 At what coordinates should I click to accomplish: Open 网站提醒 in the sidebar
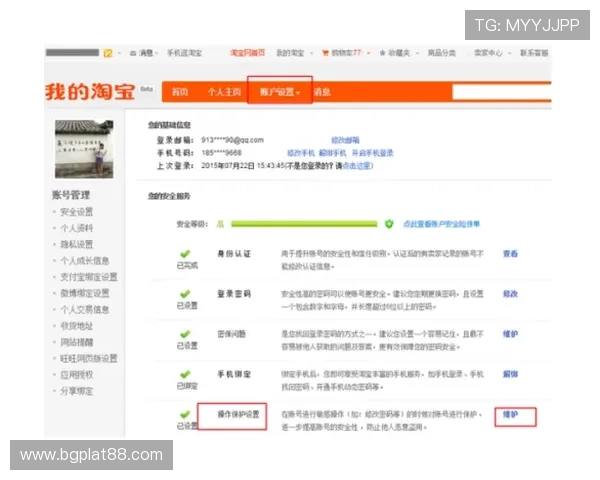77,342
